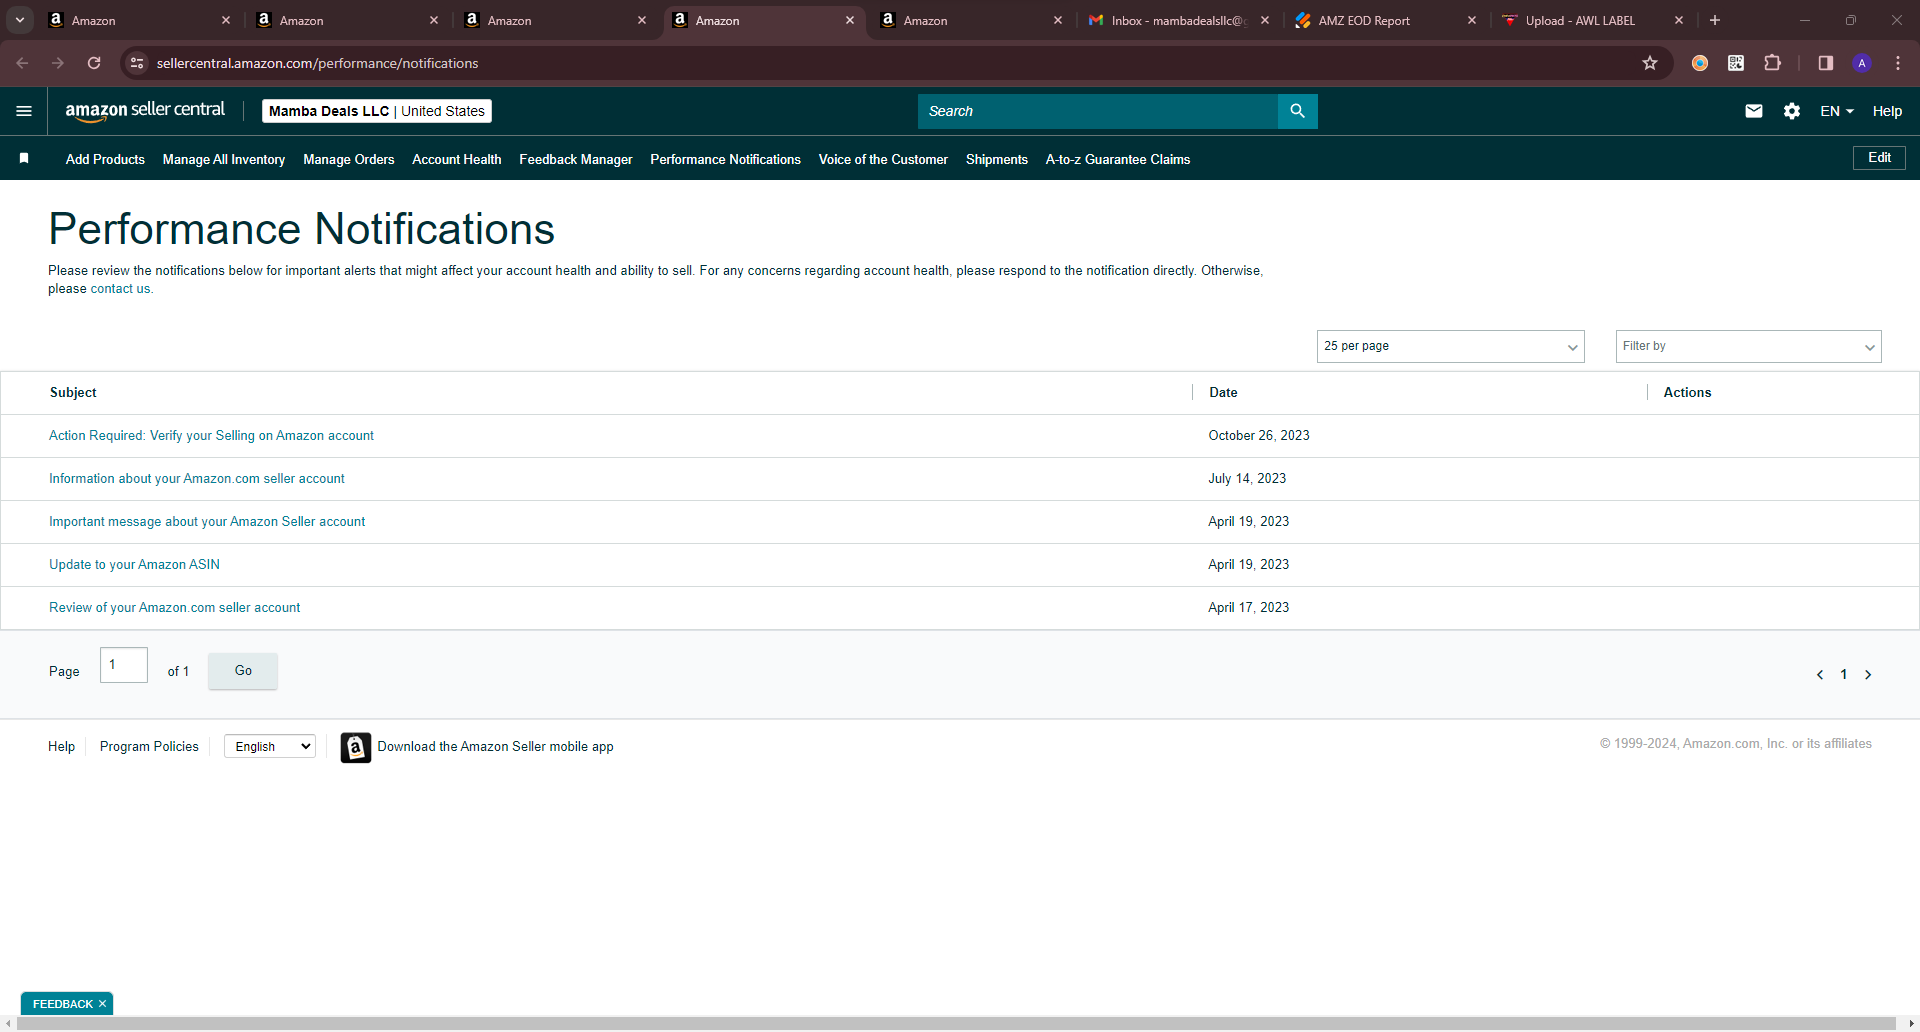
Task: Click the orange circular extension icon
Action: 1700,63
